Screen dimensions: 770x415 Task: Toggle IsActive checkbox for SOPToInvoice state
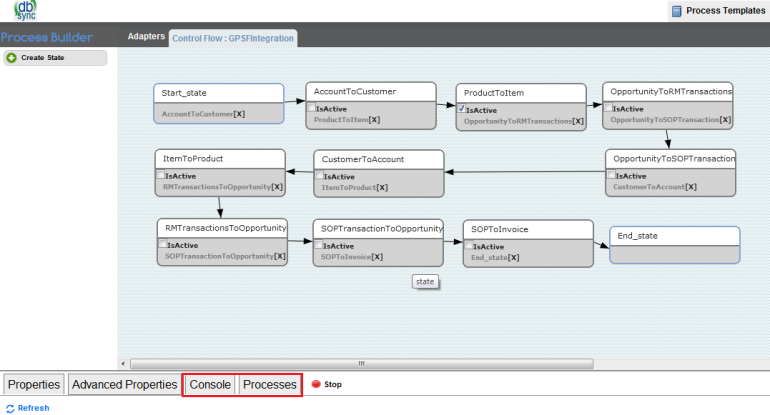(x=468, y=246)
